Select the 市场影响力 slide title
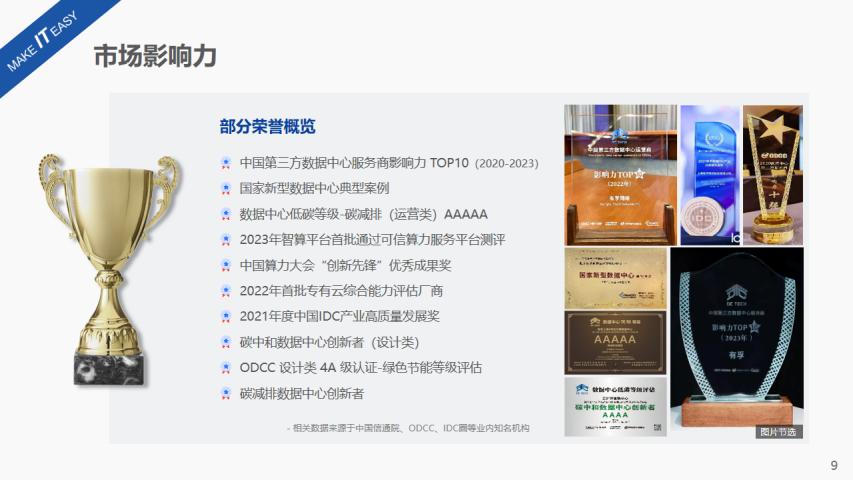Image resolution: width=853 pixels, height=480 pixels. (155, 56)
